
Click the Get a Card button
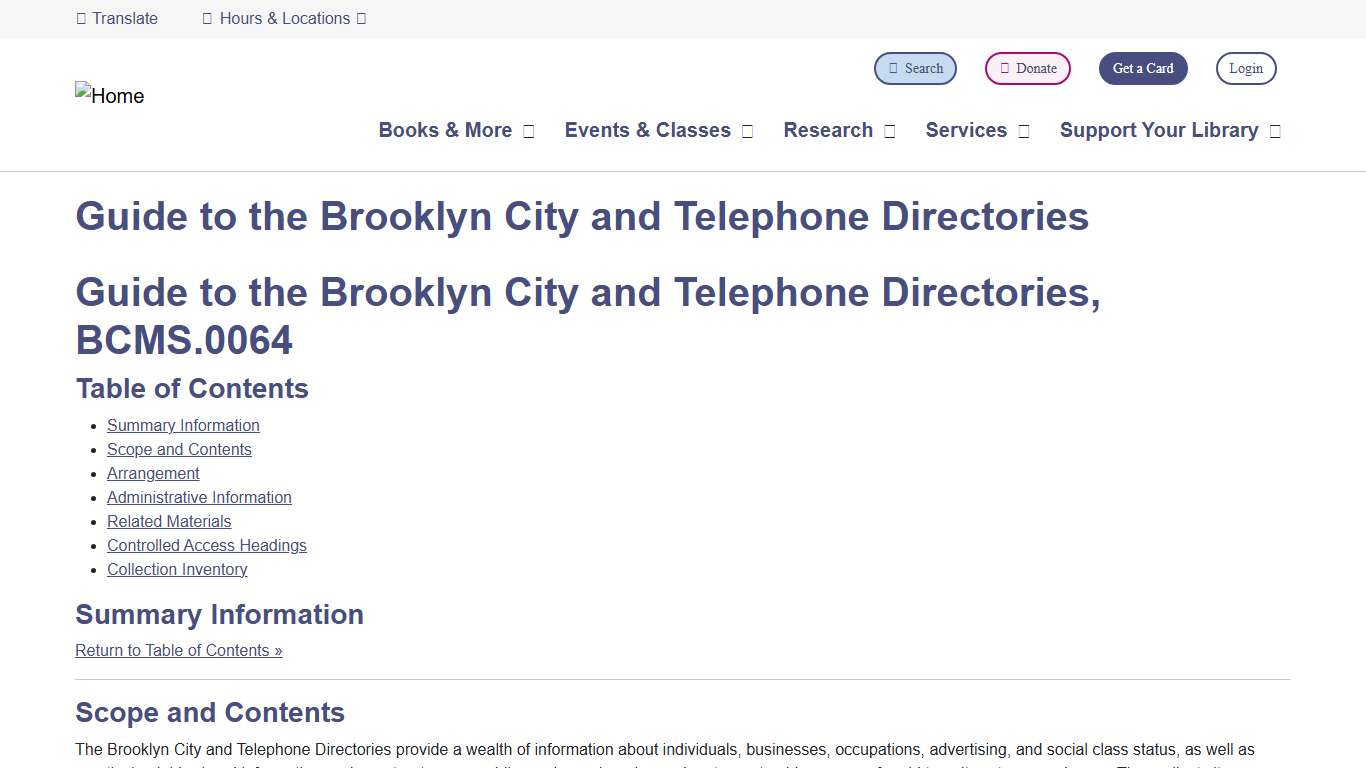[1143, 68]
